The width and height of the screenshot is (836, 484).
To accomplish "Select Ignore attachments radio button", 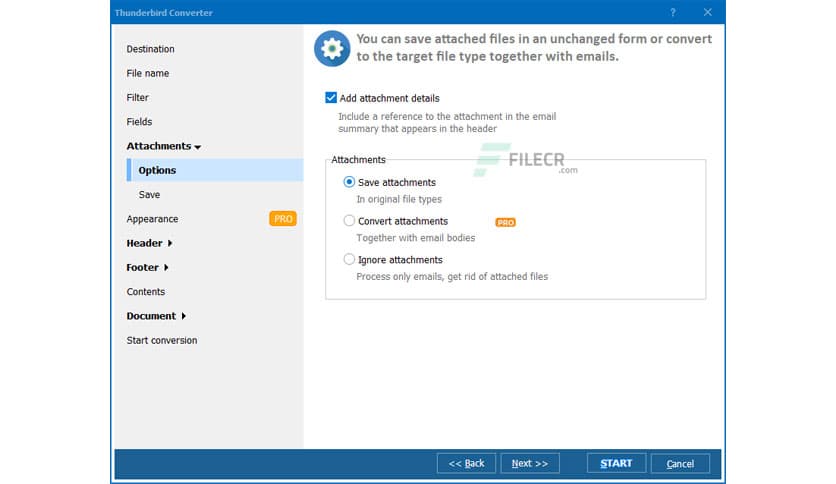I will (349, 260).
